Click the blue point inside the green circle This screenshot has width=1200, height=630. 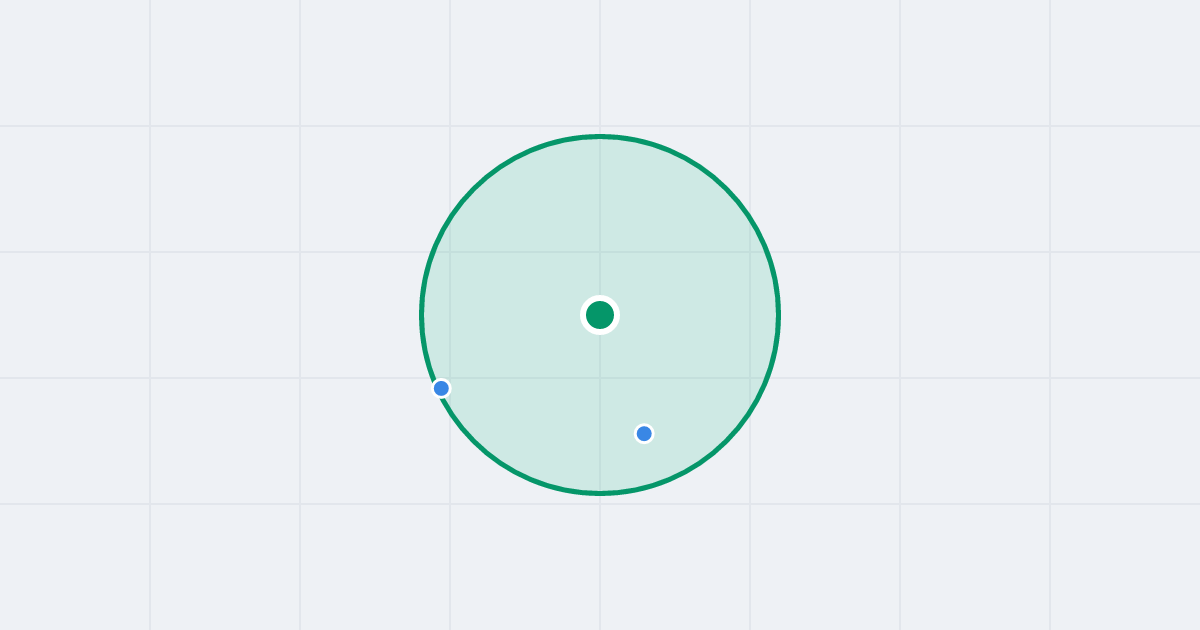click(644, 433)
